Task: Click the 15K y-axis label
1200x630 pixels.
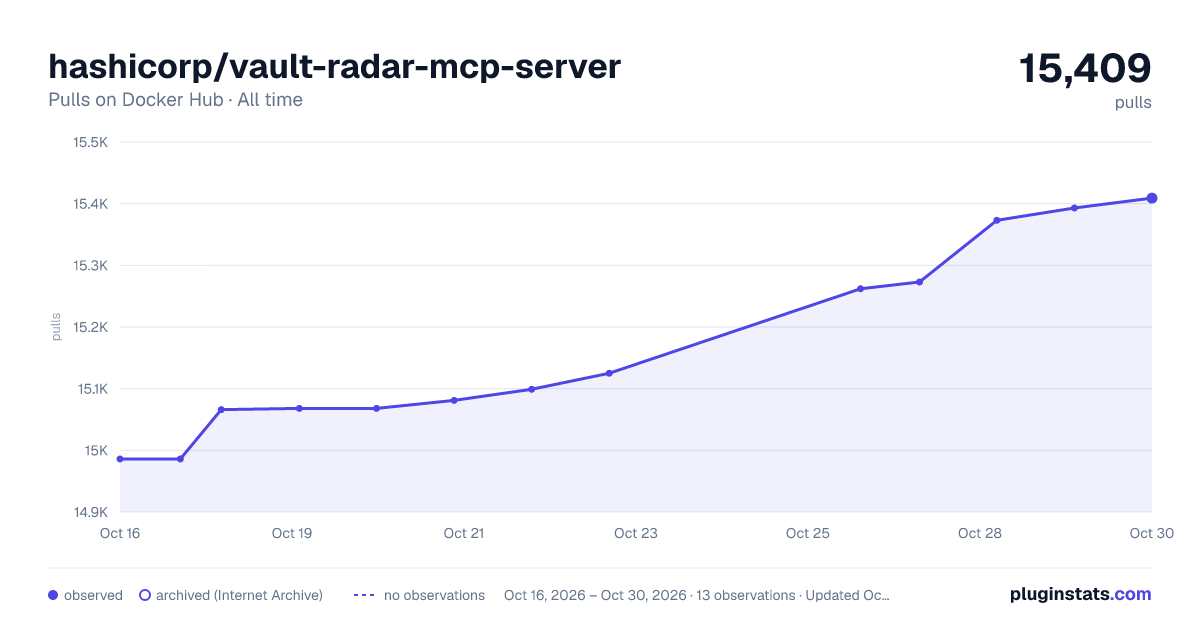Action: click(x=95, y=451)
